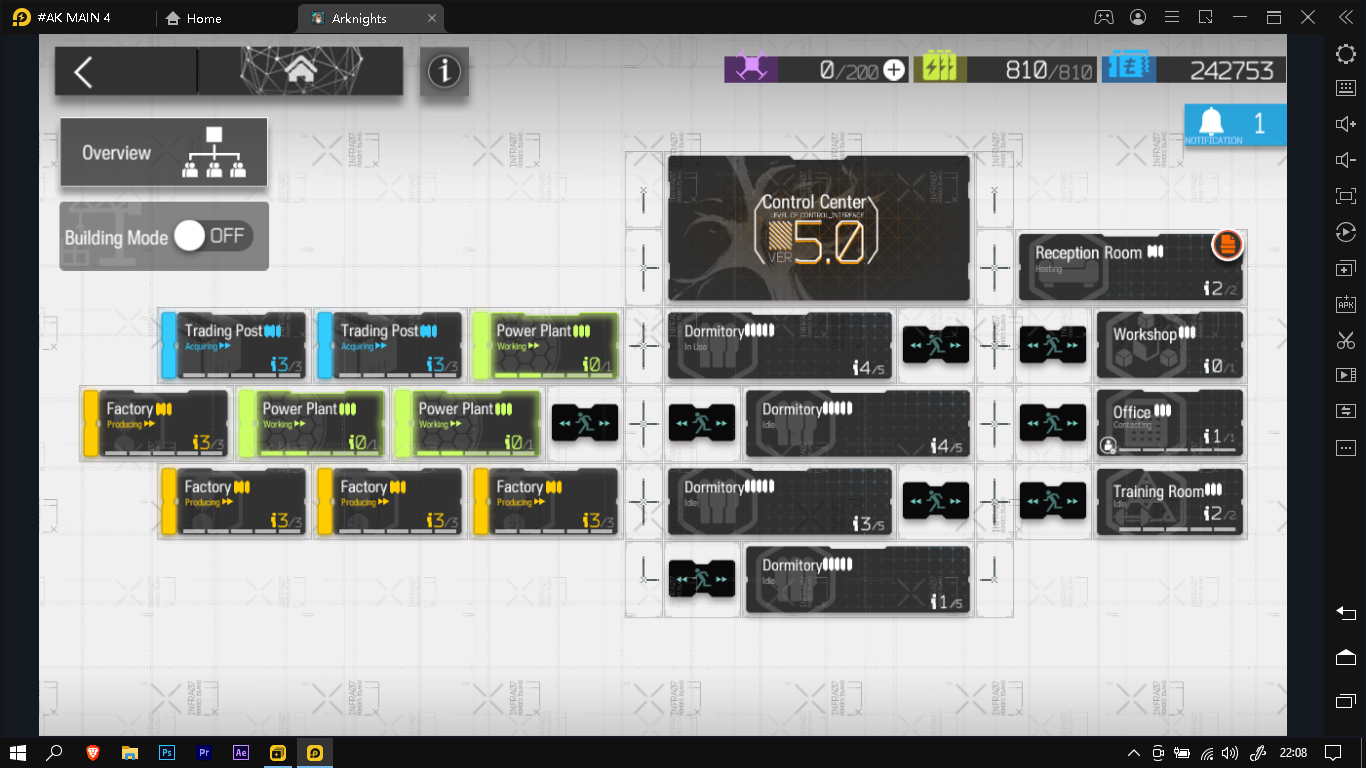Open the Training Room
The width and height of the screenshot is (1366, 768).
[x=1170, y=501]
